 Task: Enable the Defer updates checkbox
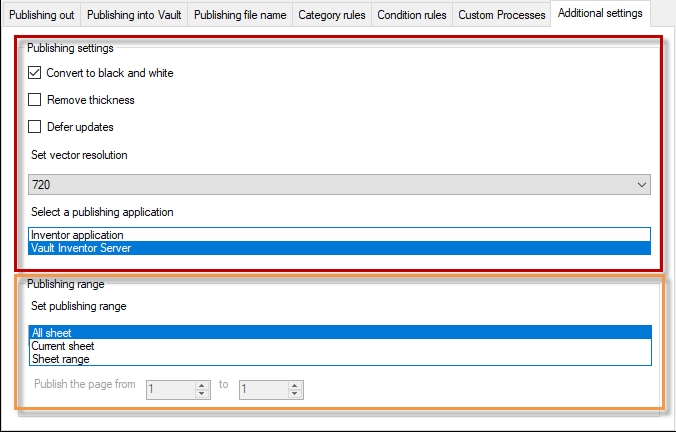point(35,127)
